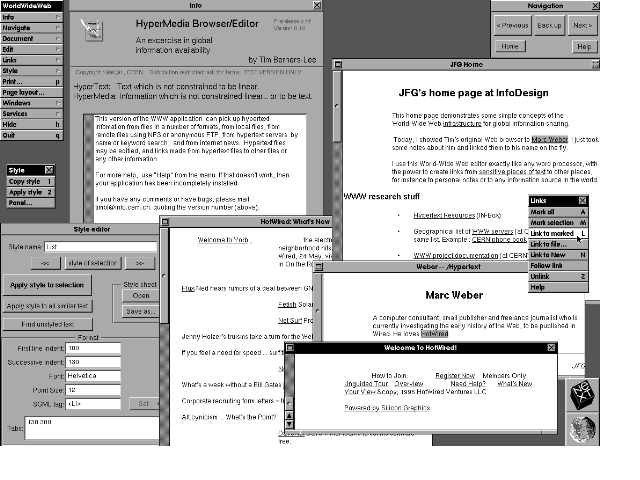Click the document icon in Info window

coord(92,30)
